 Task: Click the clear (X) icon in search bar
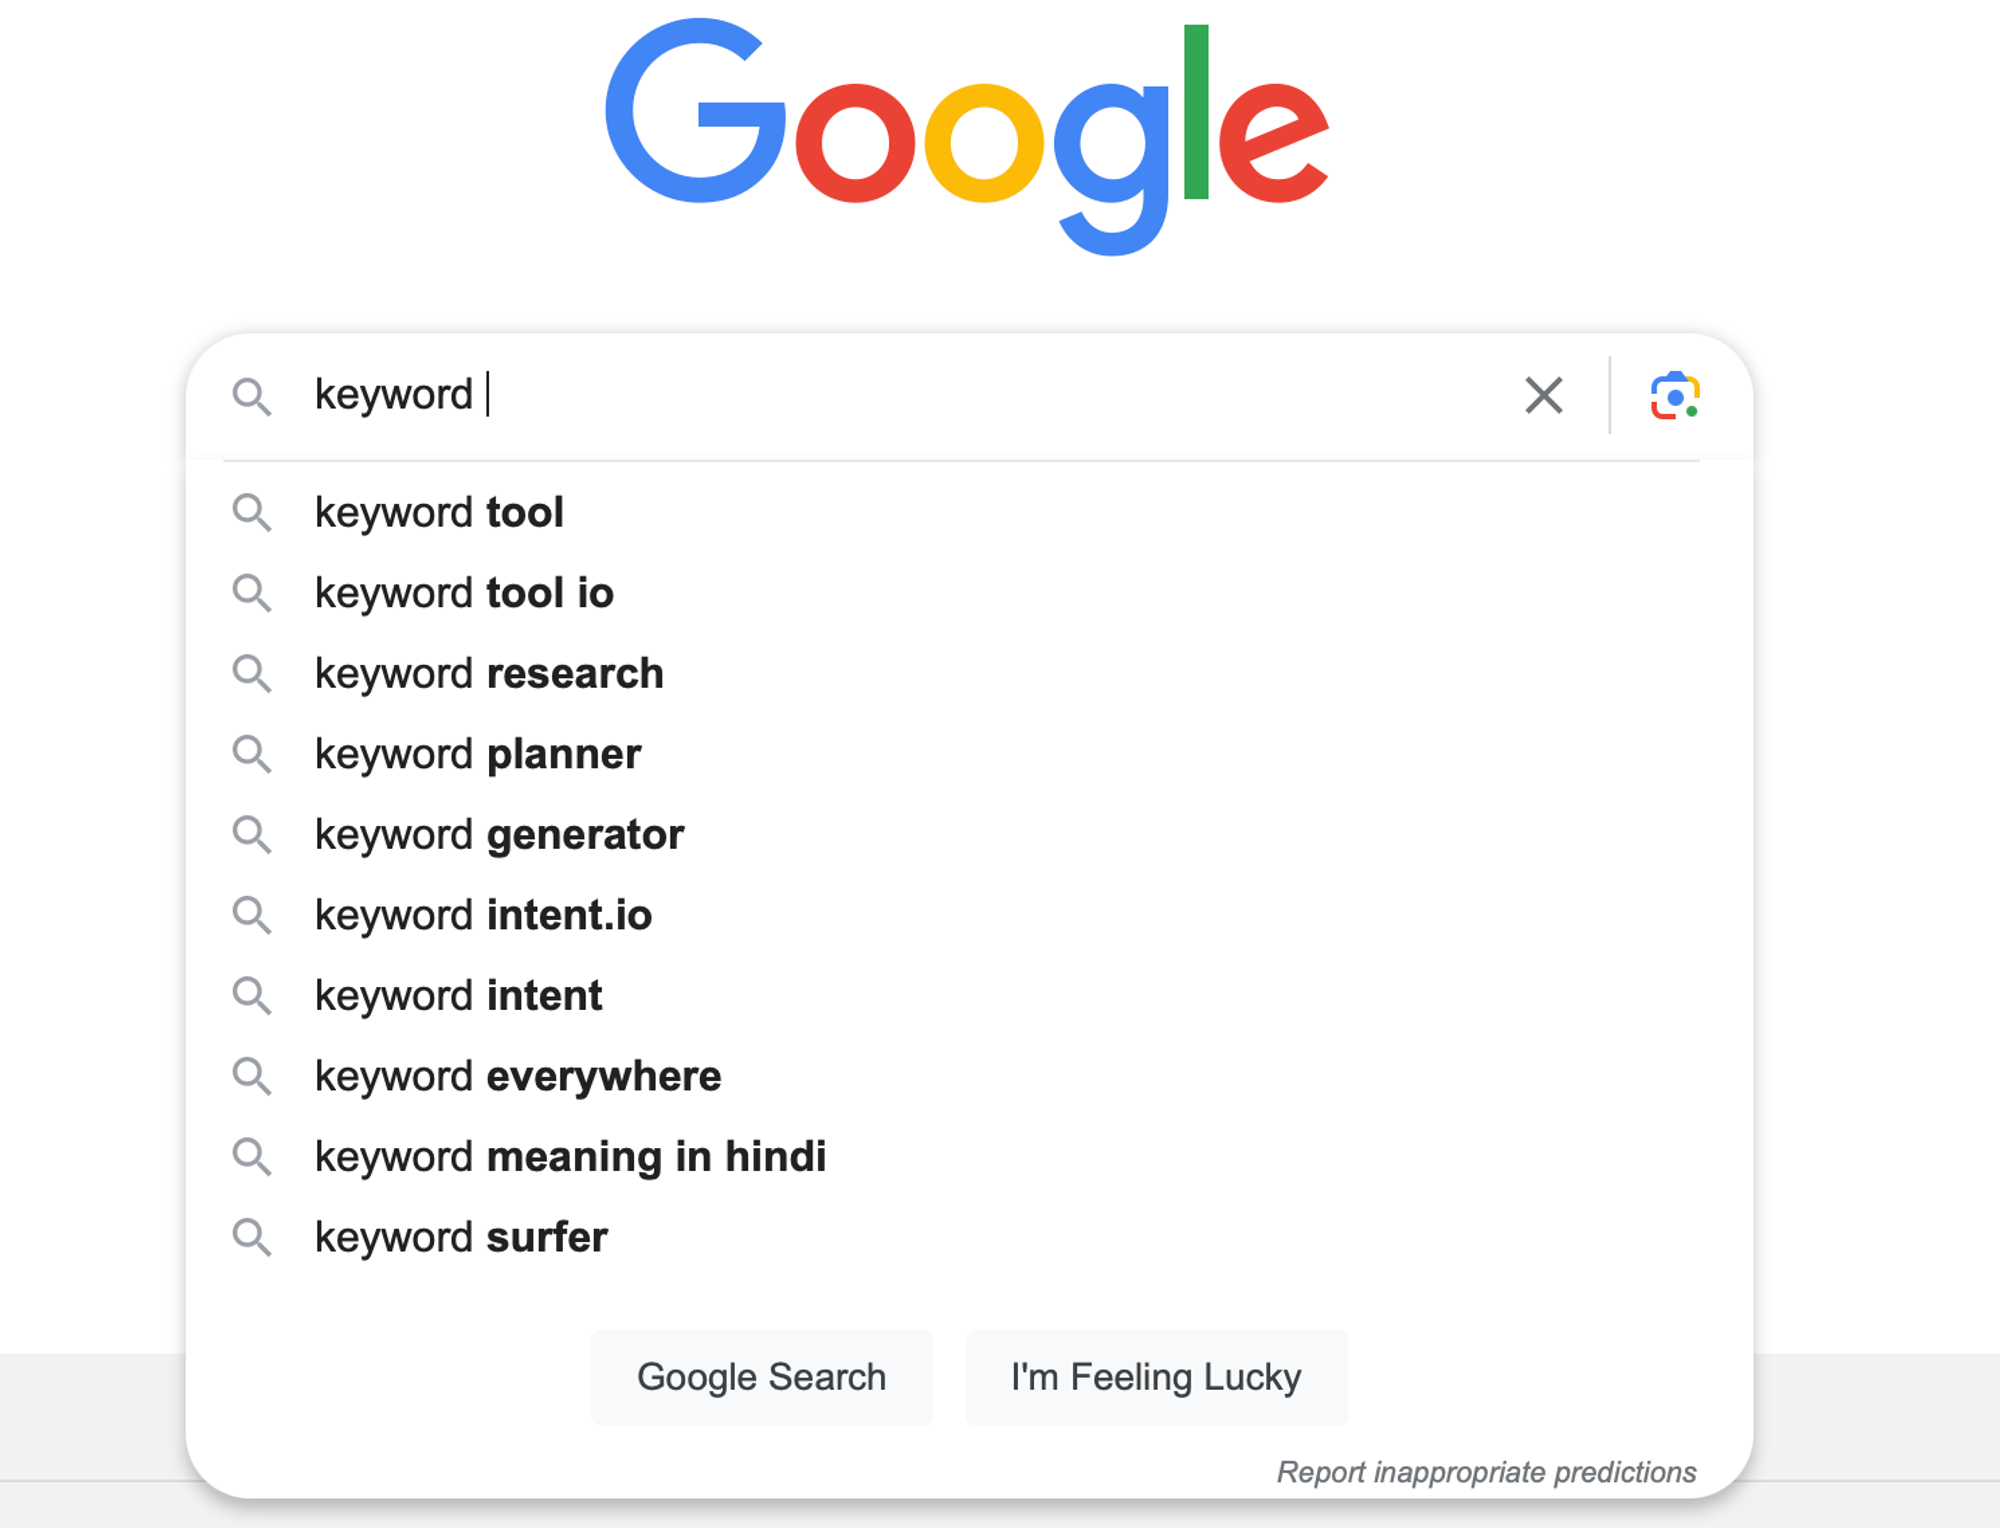click(x=1542, y=396)
